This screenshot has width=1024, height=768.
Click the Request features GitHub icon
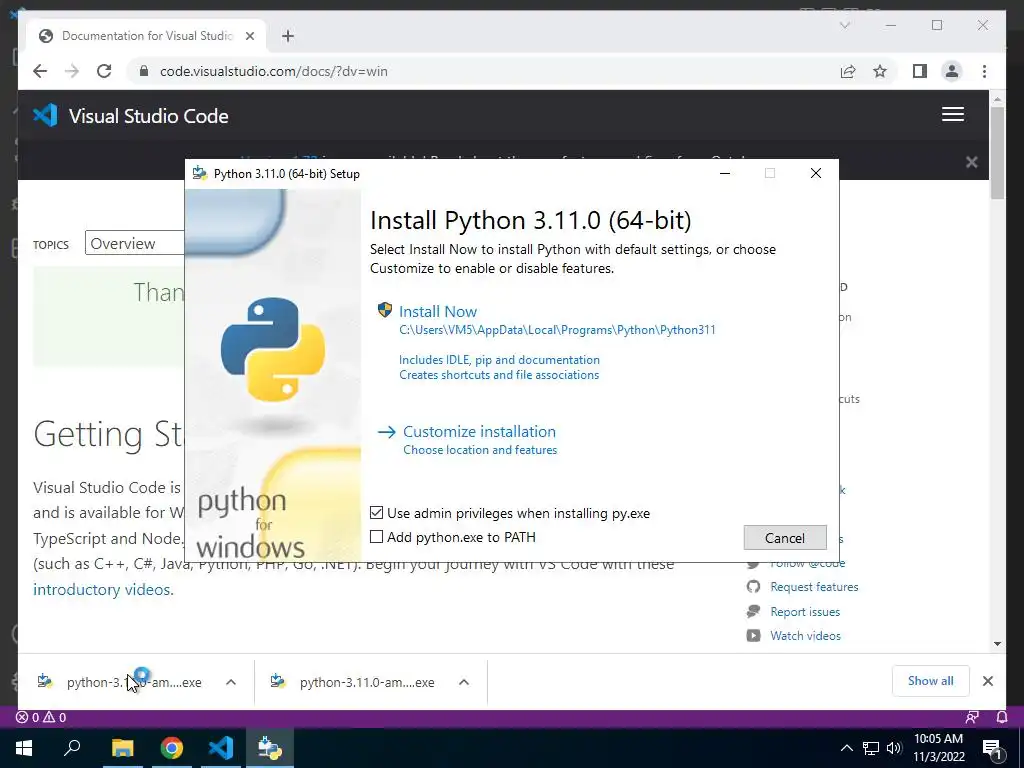tap(754, 586)
